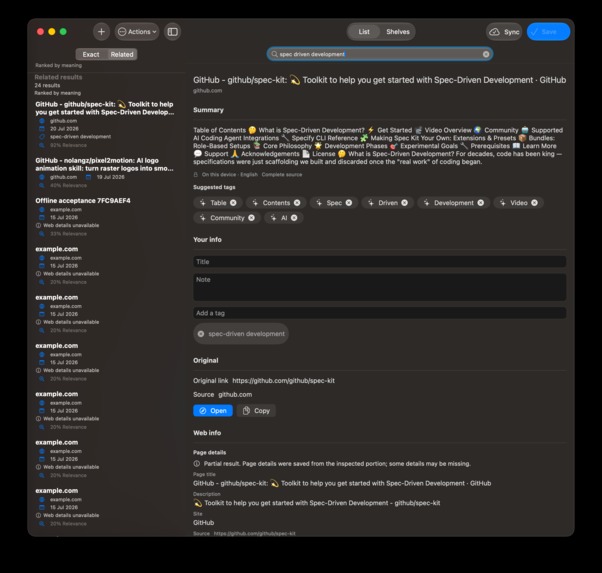Screen dimensions: 602x573
Task: Switch to the List view
Action: coord(364,32)
